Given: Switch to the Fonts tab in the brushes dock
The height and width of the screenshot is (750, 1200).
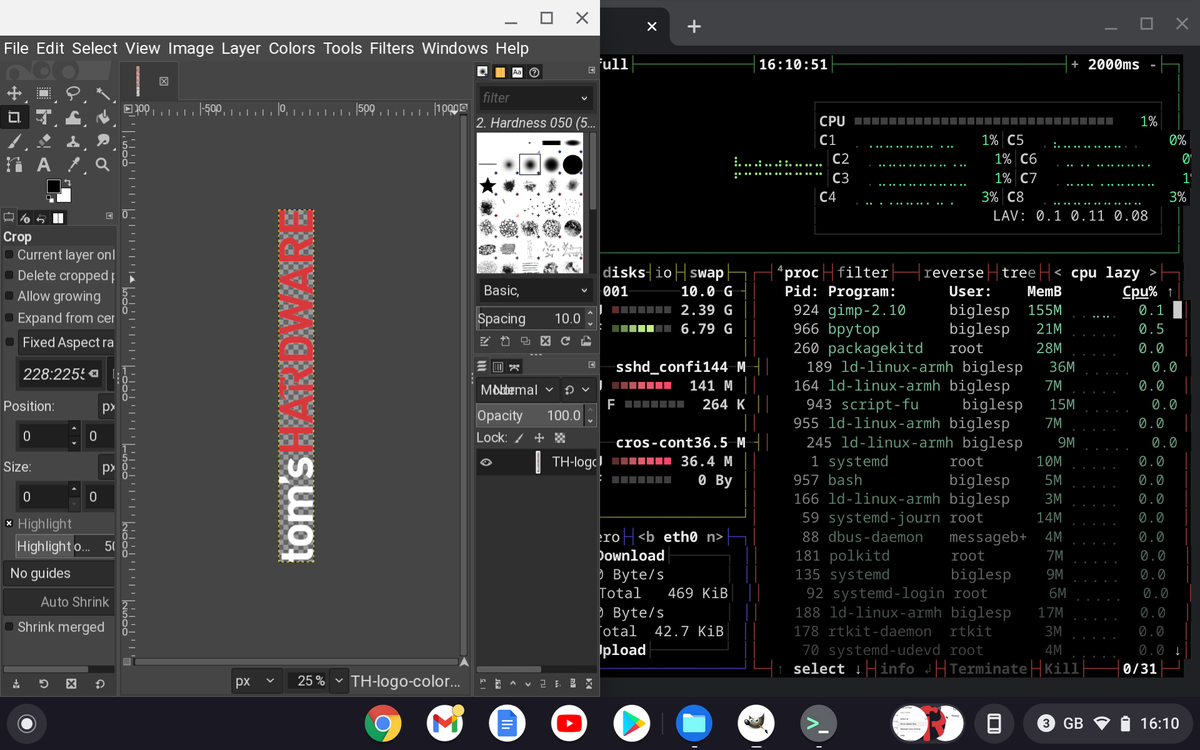Looking at the screenshot, I should pyautogui.click(x=518, y=72).
